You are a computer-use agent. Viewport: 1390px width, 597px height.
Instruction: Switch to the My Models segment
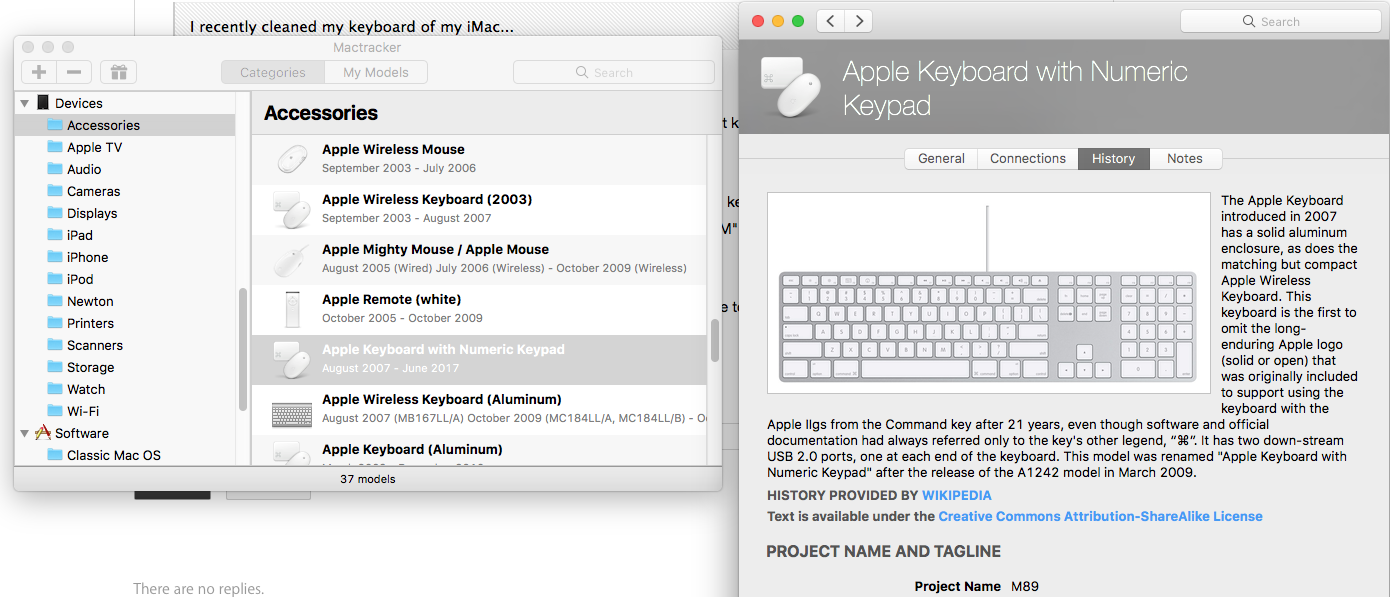376,72
